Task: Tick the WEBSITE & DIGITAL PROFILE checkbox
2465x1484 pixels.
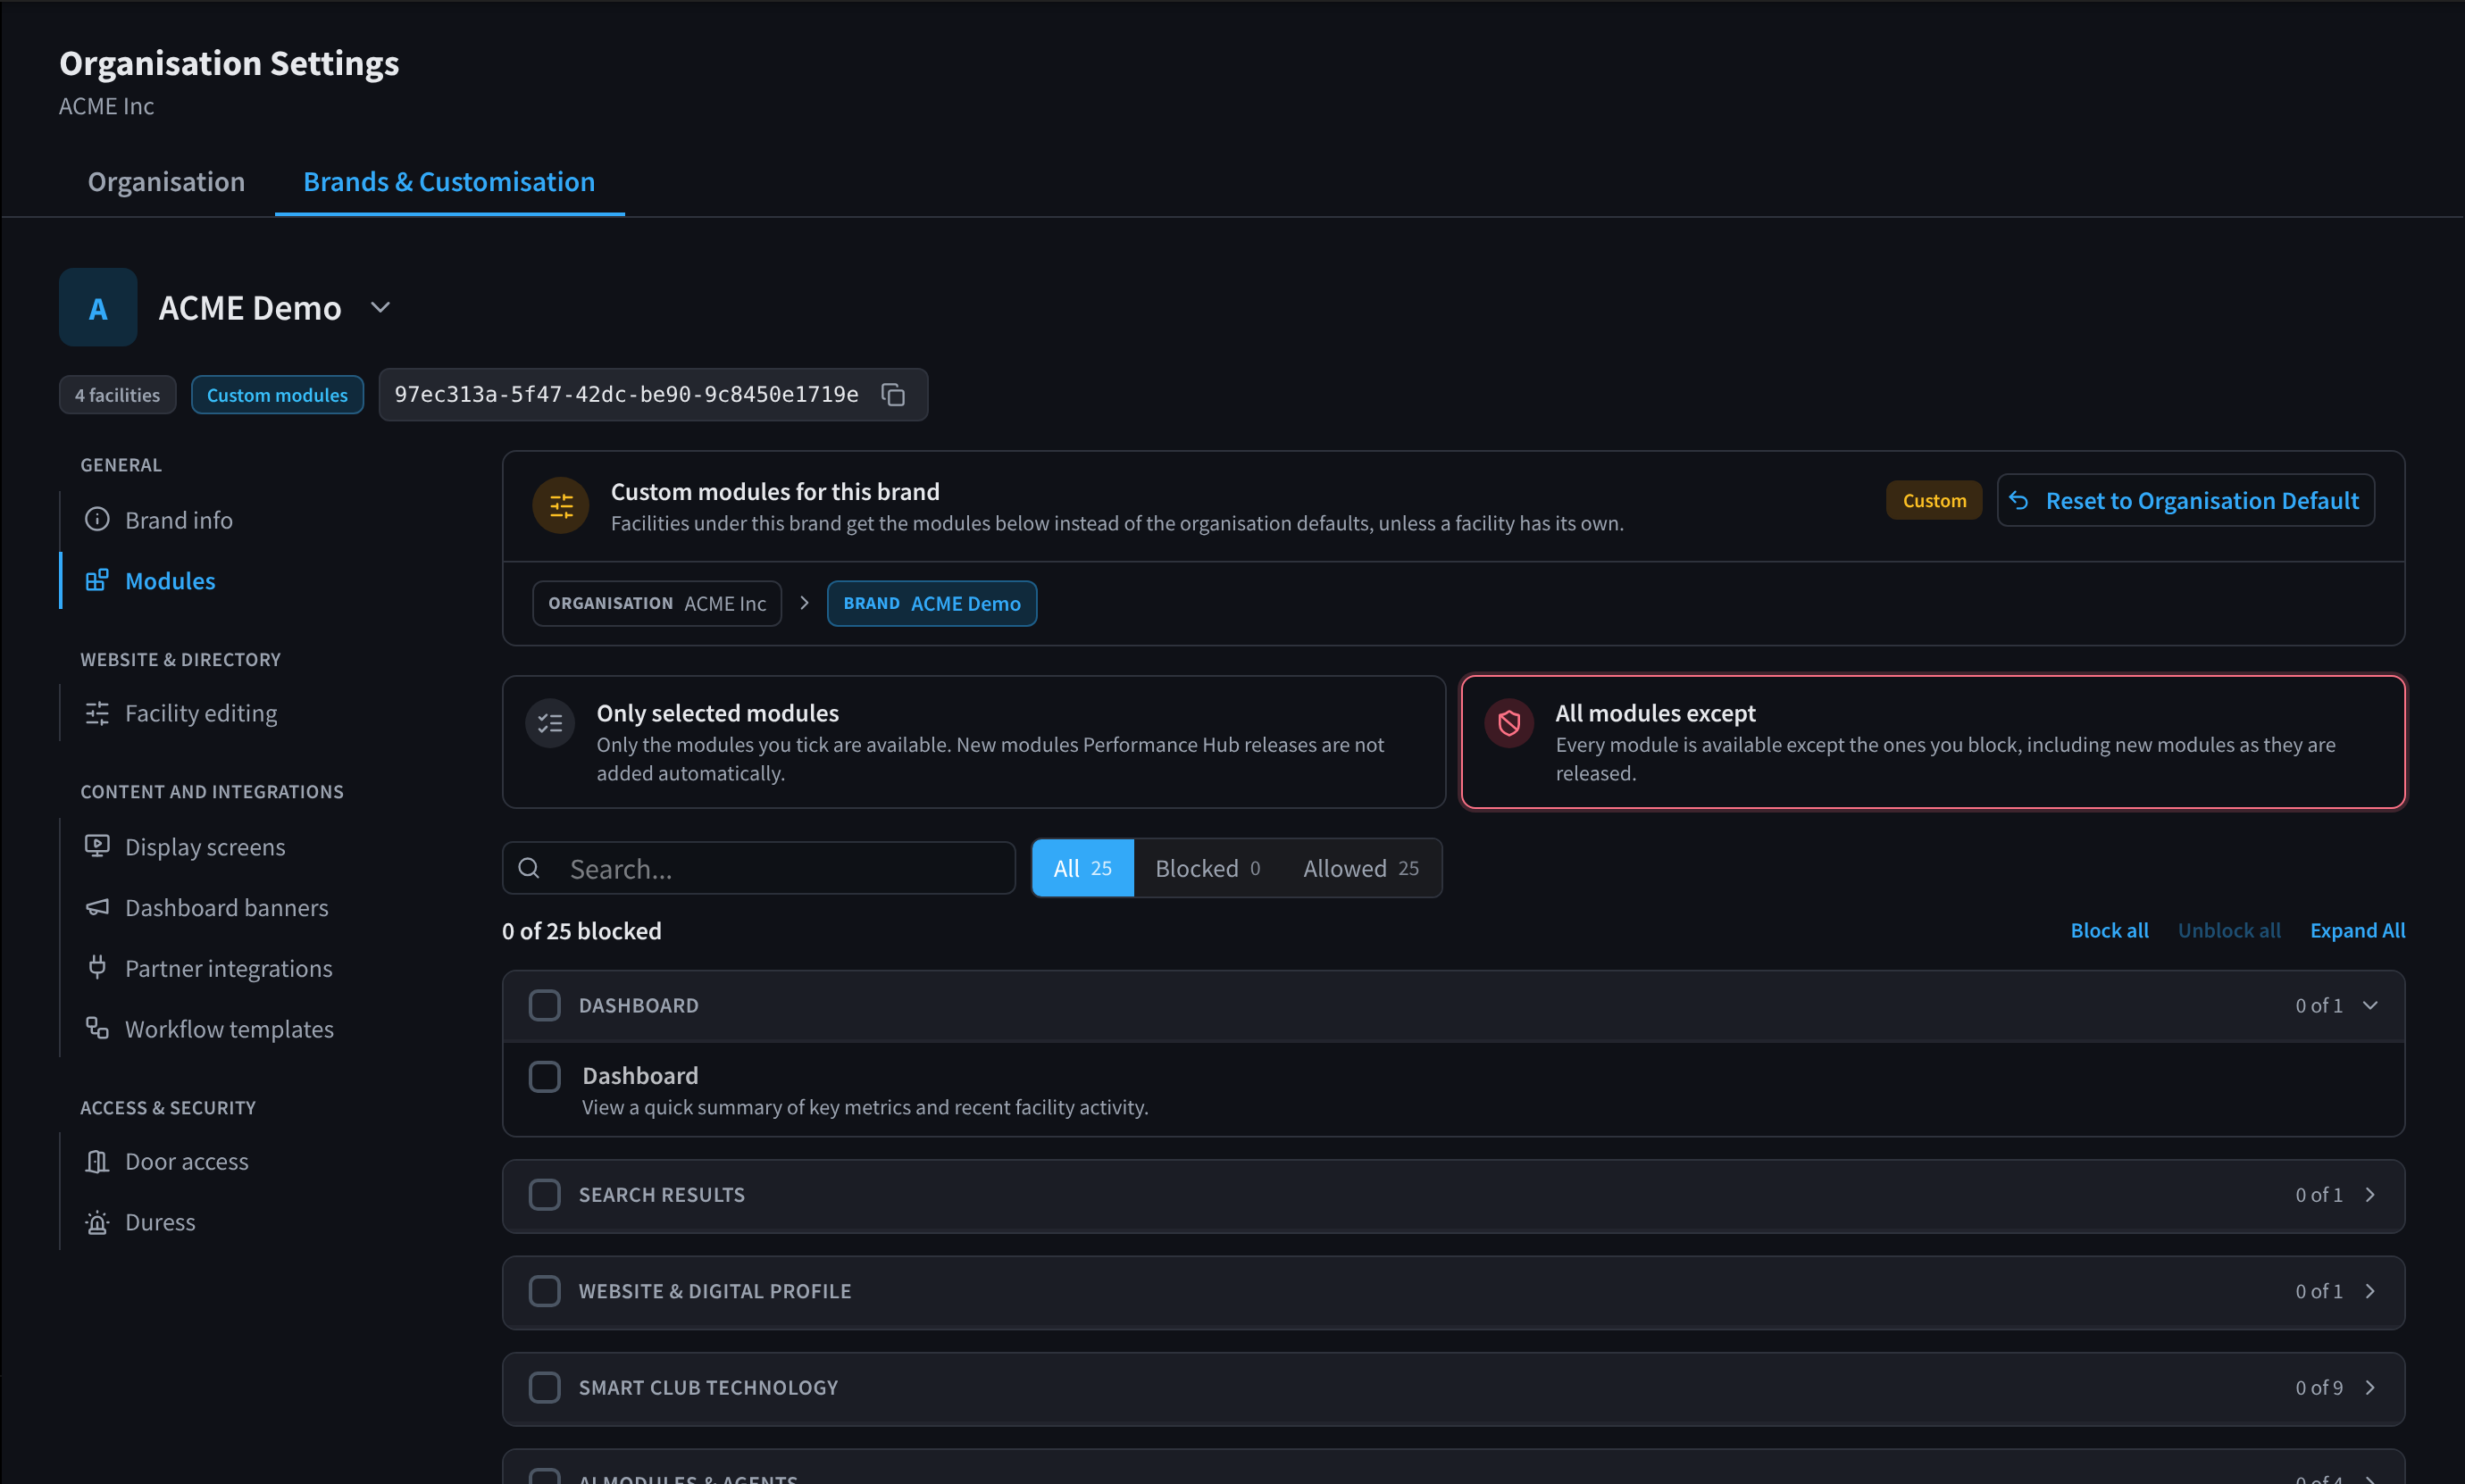Action: (544, 1291)
